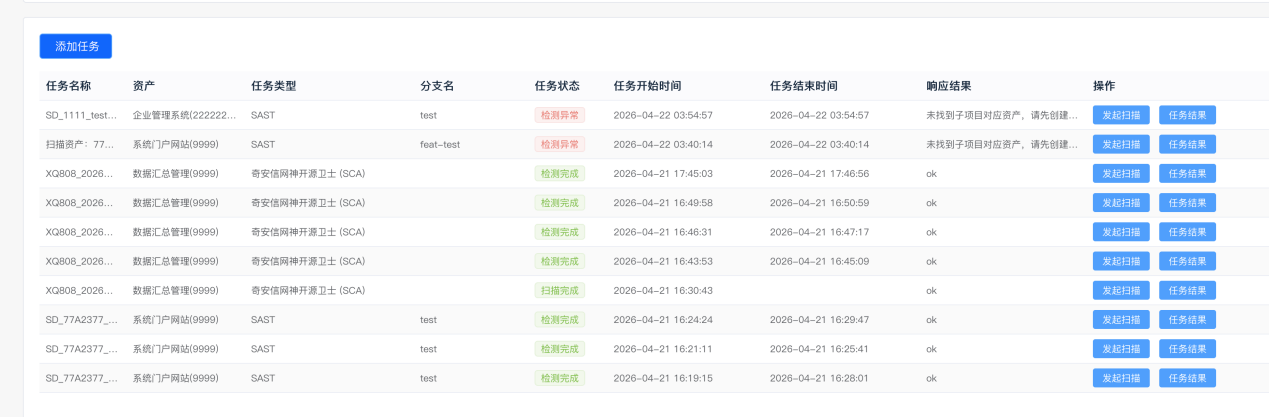Click end time 2026-04-21 16:45:09 cell
Screen dimensions: 1269x417
(820, 261)
